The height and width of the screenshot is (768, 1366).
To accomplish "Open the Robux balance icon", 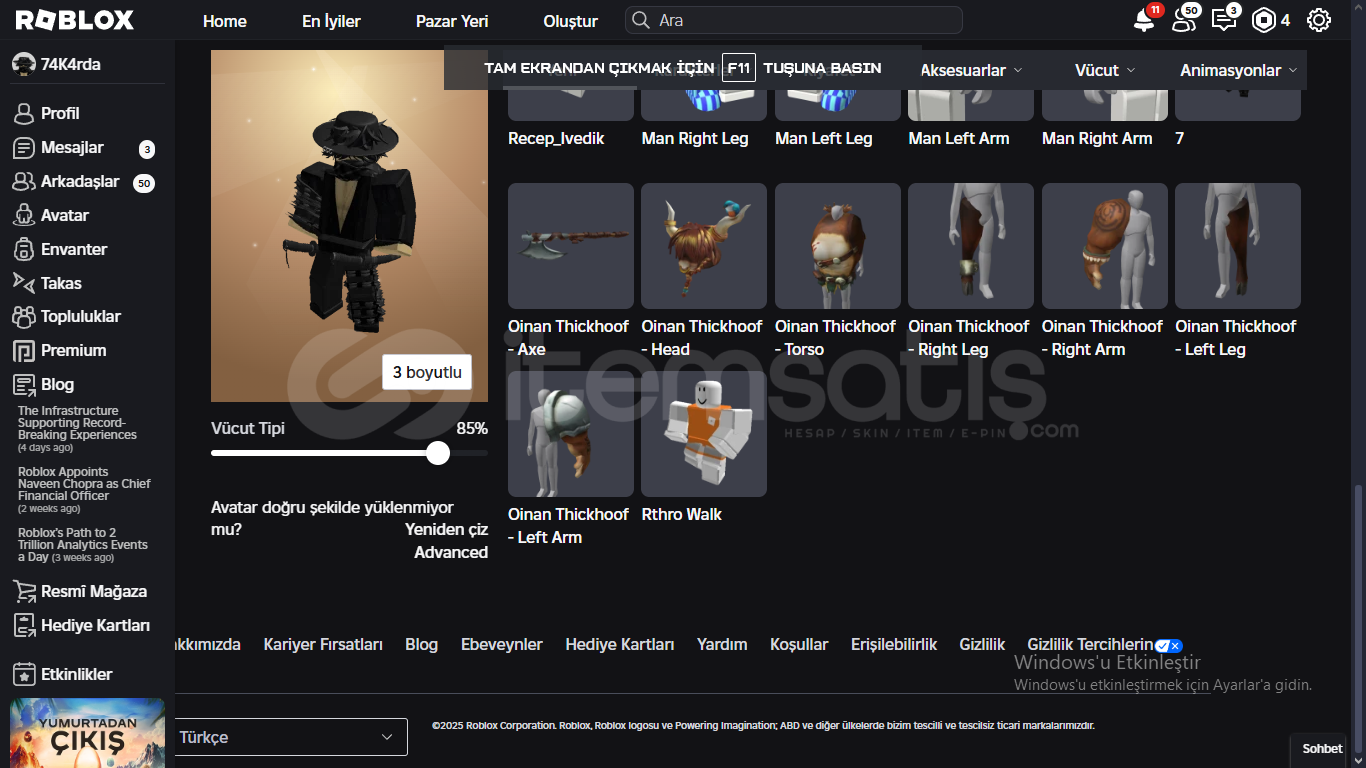I will tap(1264, 20).
